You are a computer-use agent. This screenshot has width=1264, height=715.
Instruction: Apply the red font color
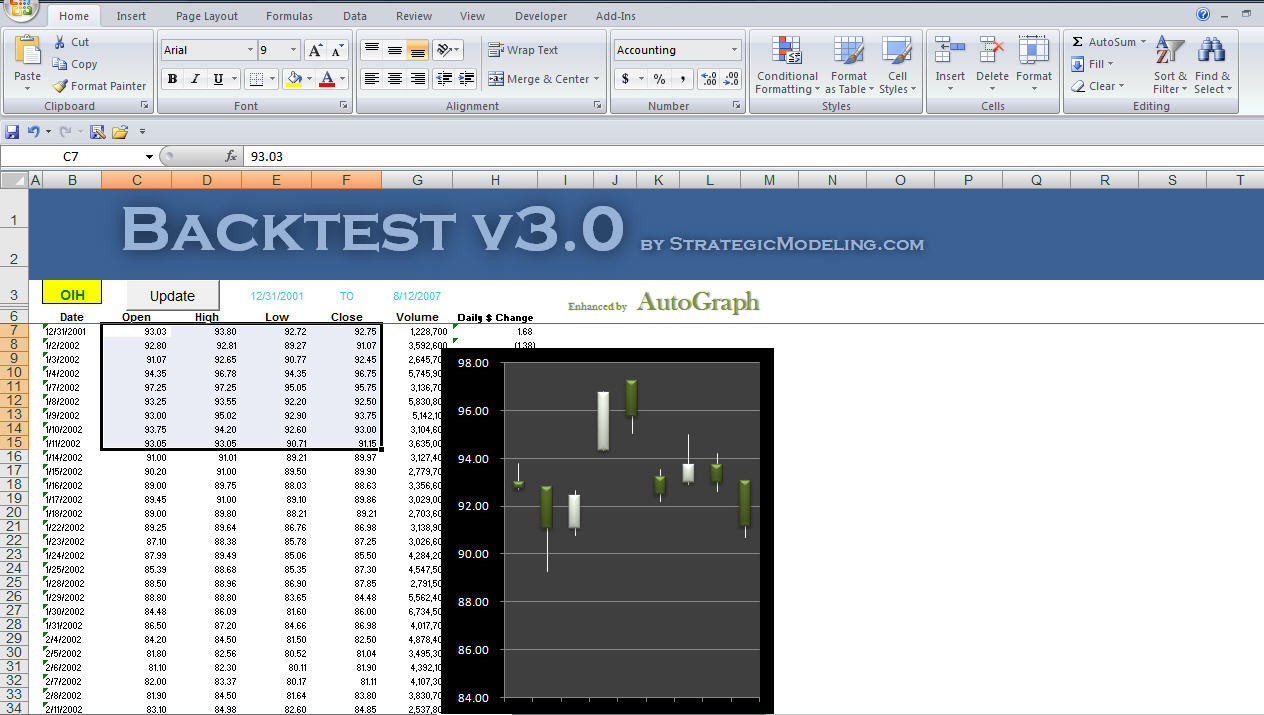point(326,79)
